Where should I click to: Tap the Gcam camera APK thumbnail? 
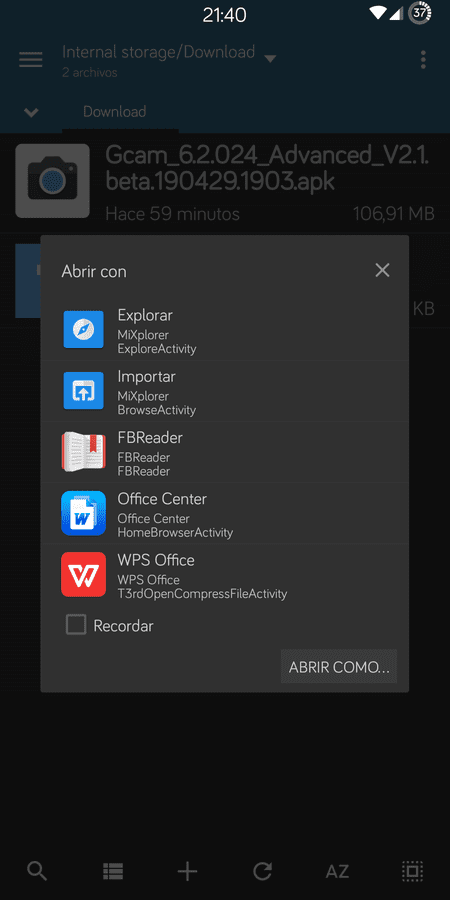coord(52,180)
